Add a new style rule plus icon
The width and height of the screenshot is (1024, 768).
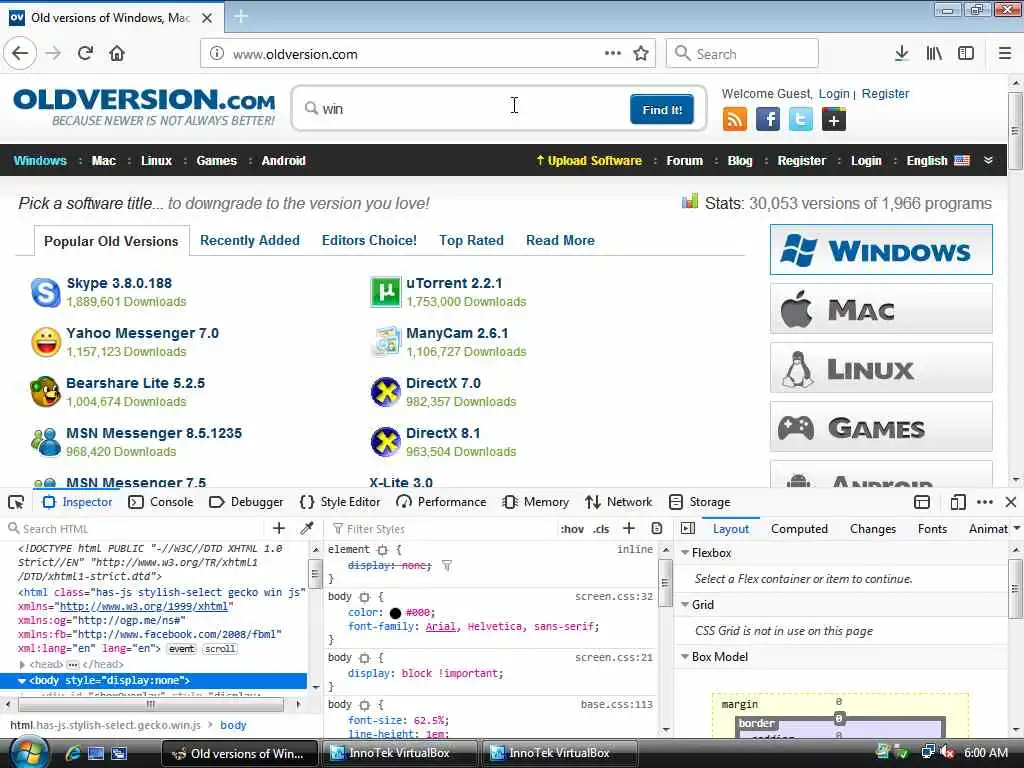point(629,528)
